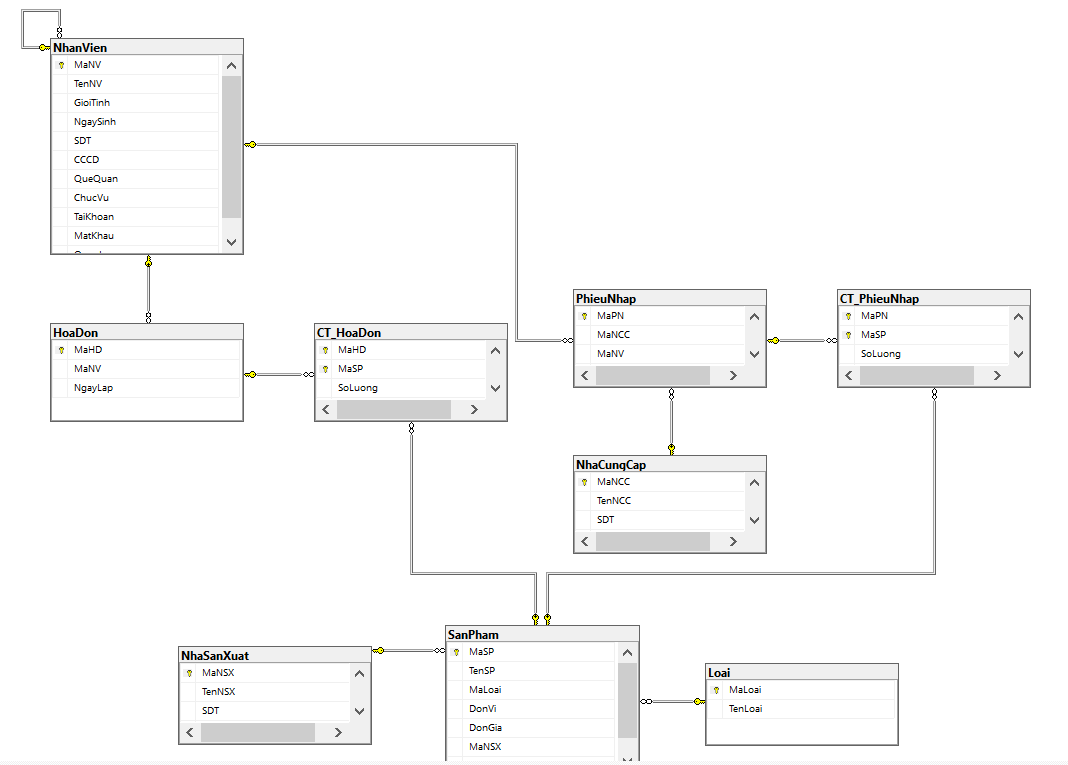Image resolution: width=1068 pixels, height=765 pixels.
Task: Click the key icon next to MaHD in HoaDon
Action: (x=61, y=350)
